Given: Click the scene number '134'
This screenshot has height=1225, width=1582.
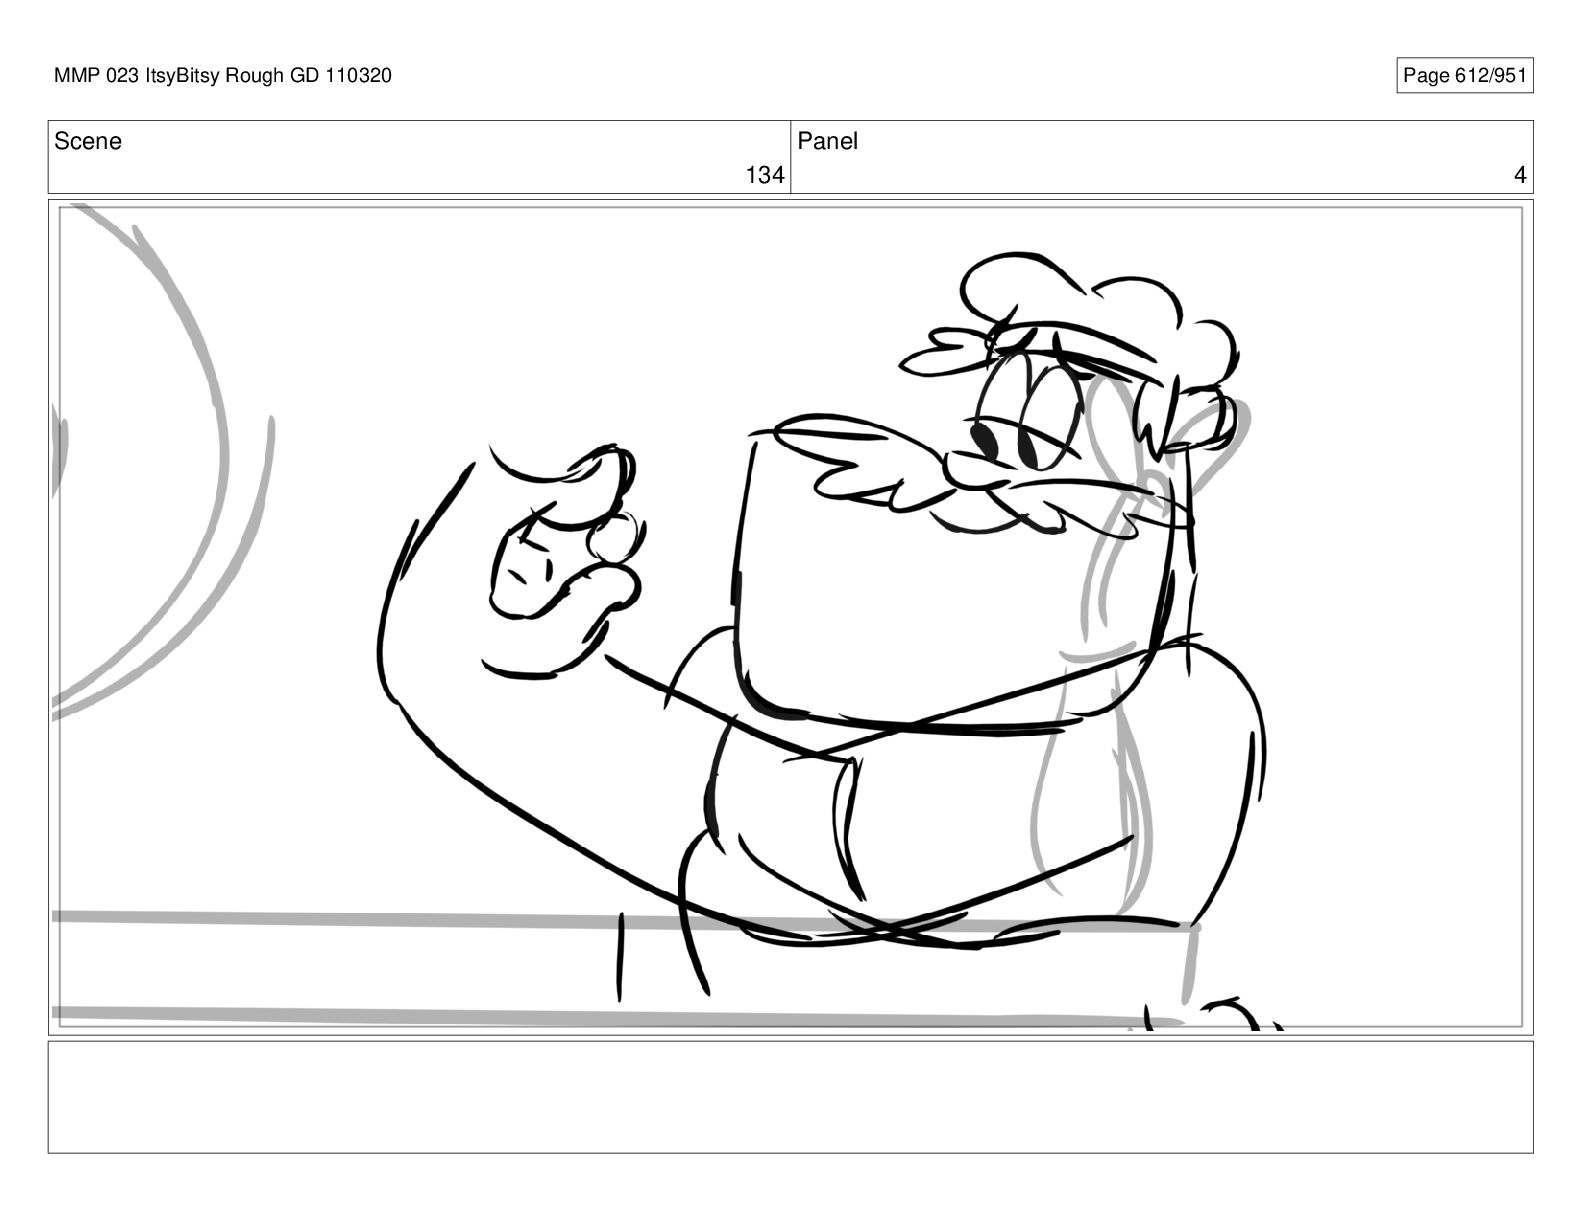Looking at the screenshot, I should [765, 176].
